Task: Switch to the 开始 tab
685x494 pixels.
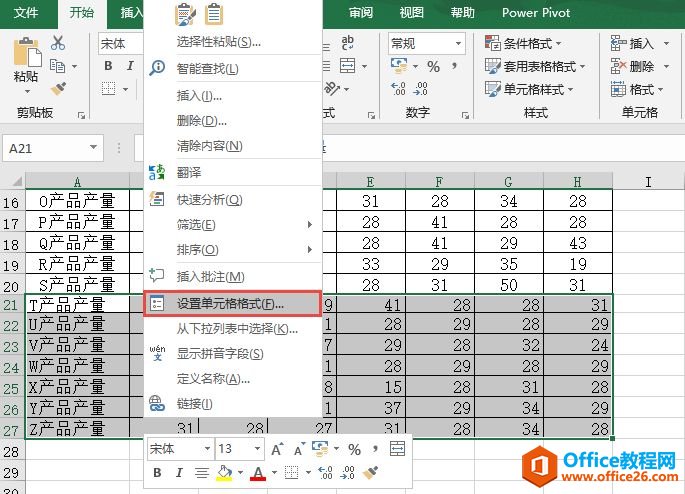Action: coord(82,13)
